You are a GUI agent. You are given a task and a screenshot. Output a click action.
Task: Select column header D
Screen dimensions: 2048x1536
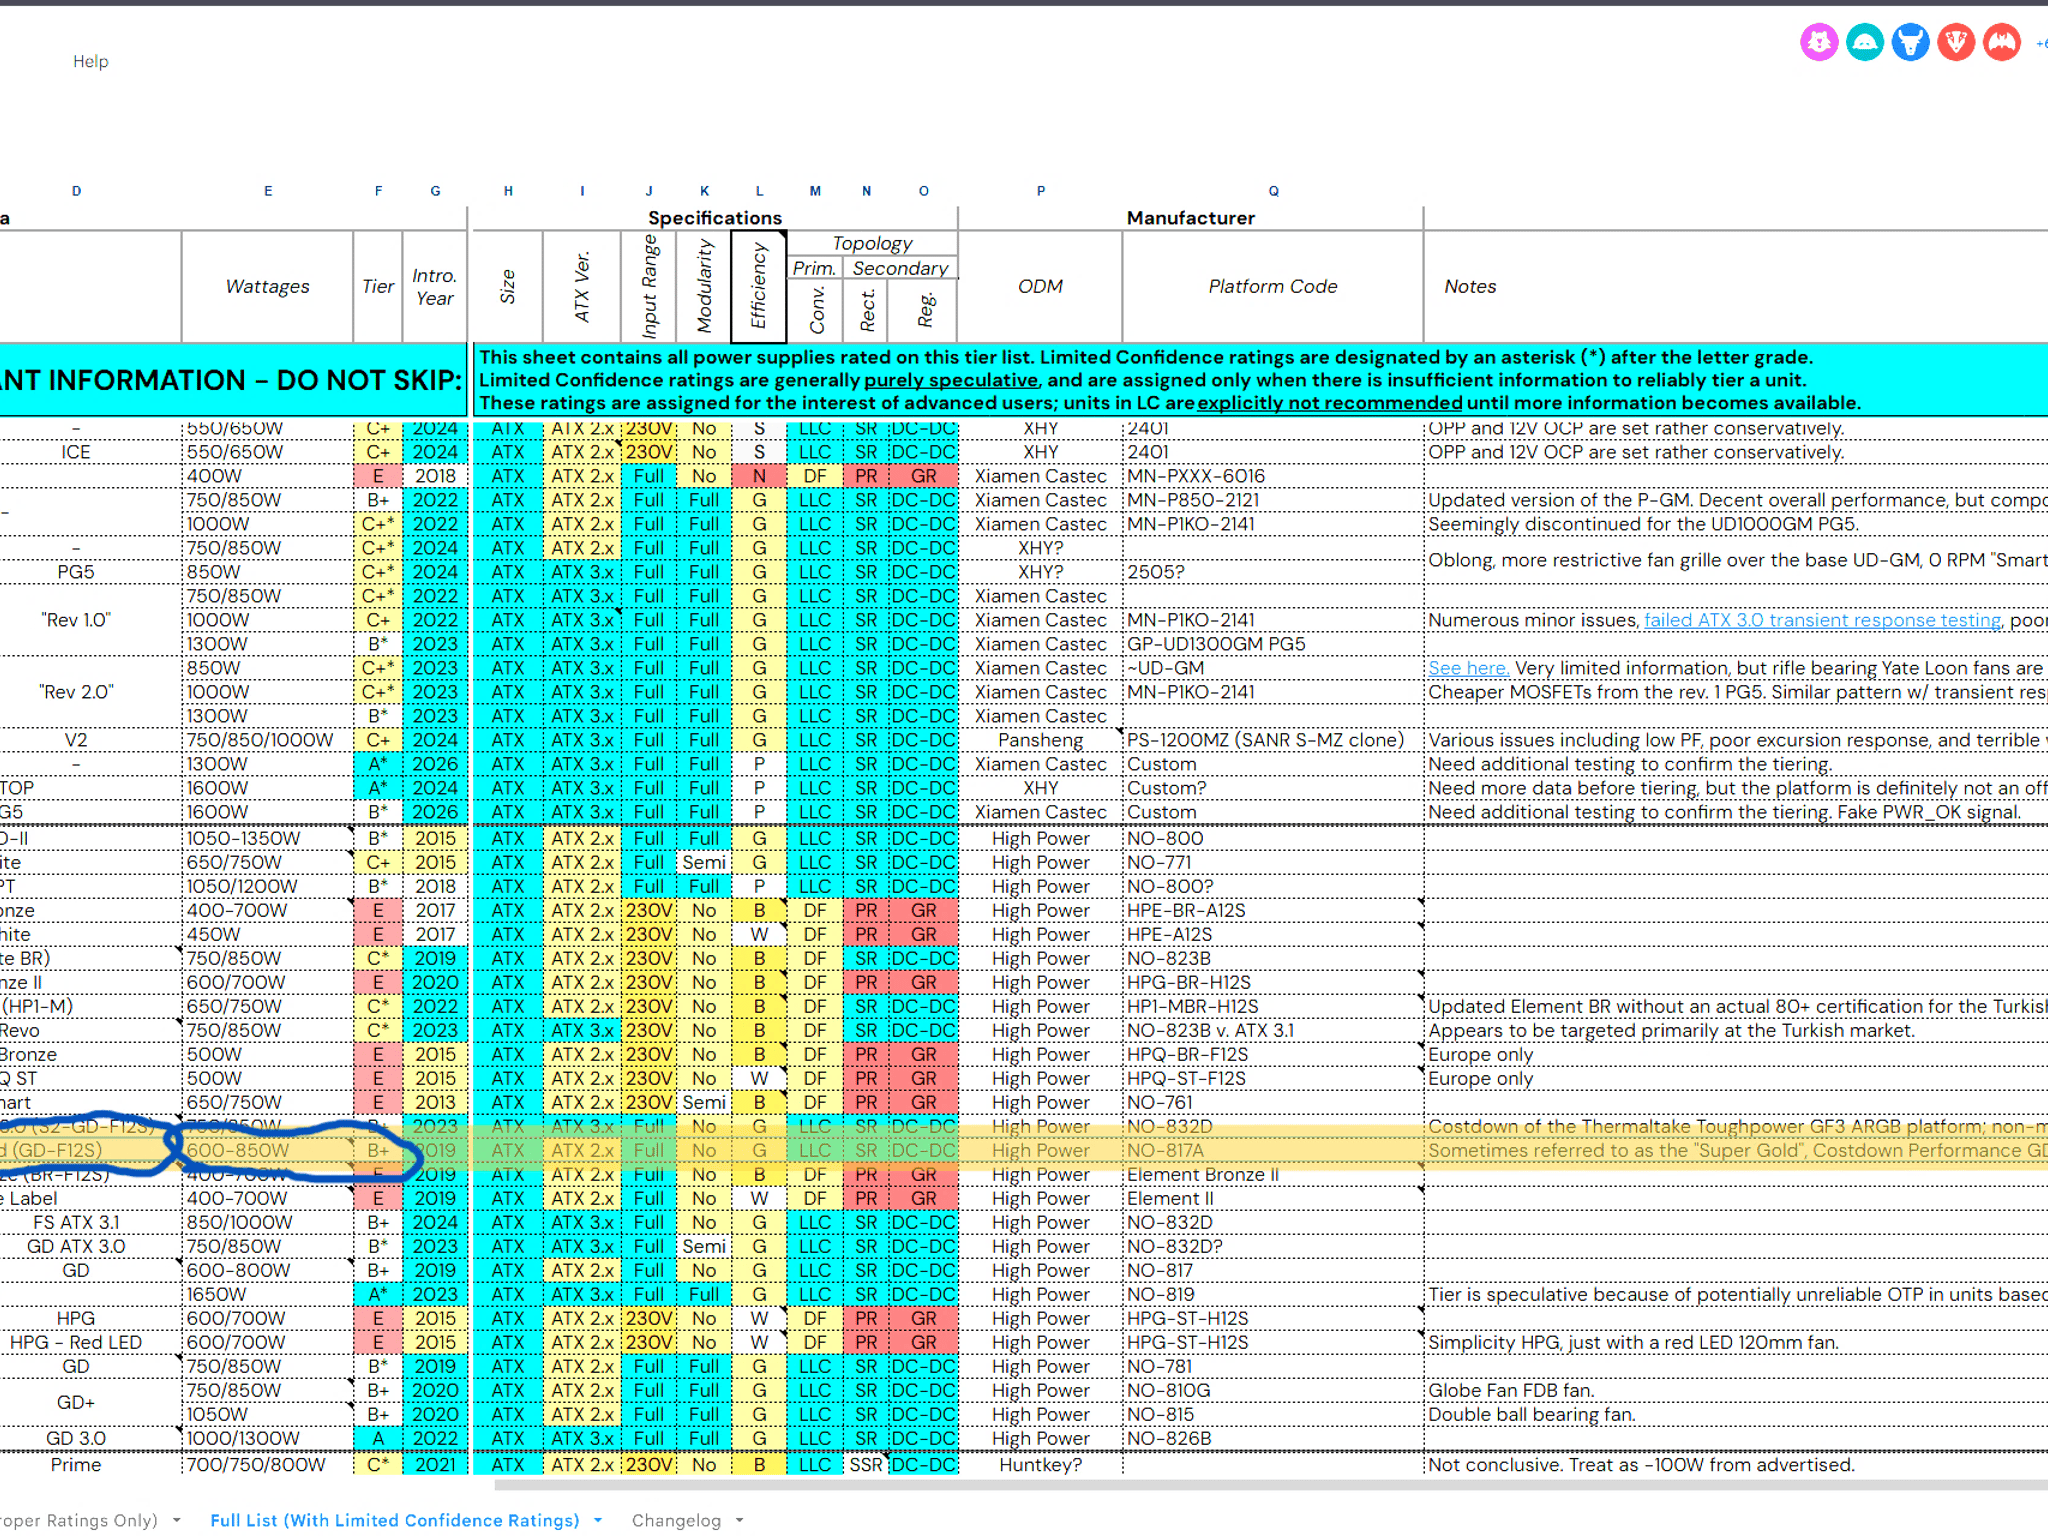[77, 191]
